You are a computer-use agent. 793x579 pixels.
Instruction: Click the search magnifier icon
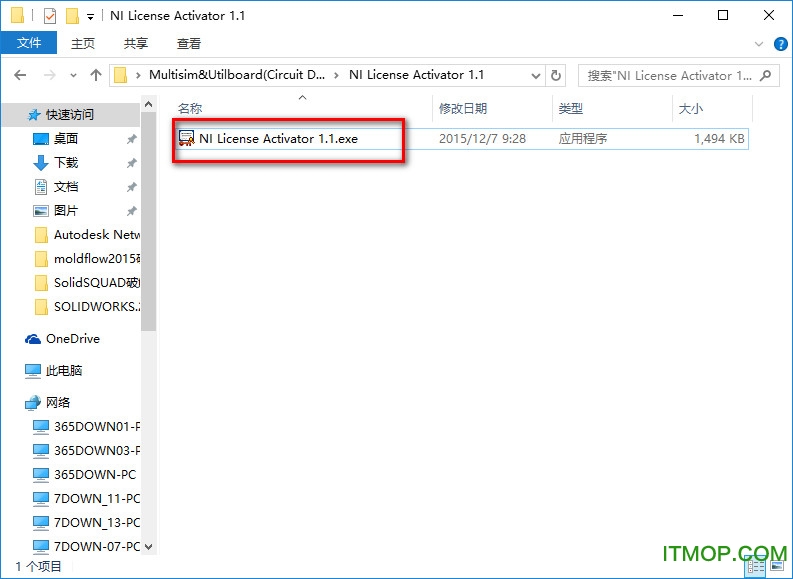point(766,76)
